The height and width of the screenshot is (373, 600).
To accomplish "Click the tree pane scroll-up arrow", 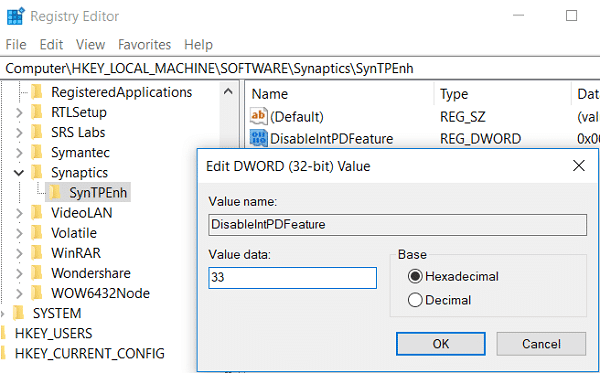I will [x=228, y=91].
